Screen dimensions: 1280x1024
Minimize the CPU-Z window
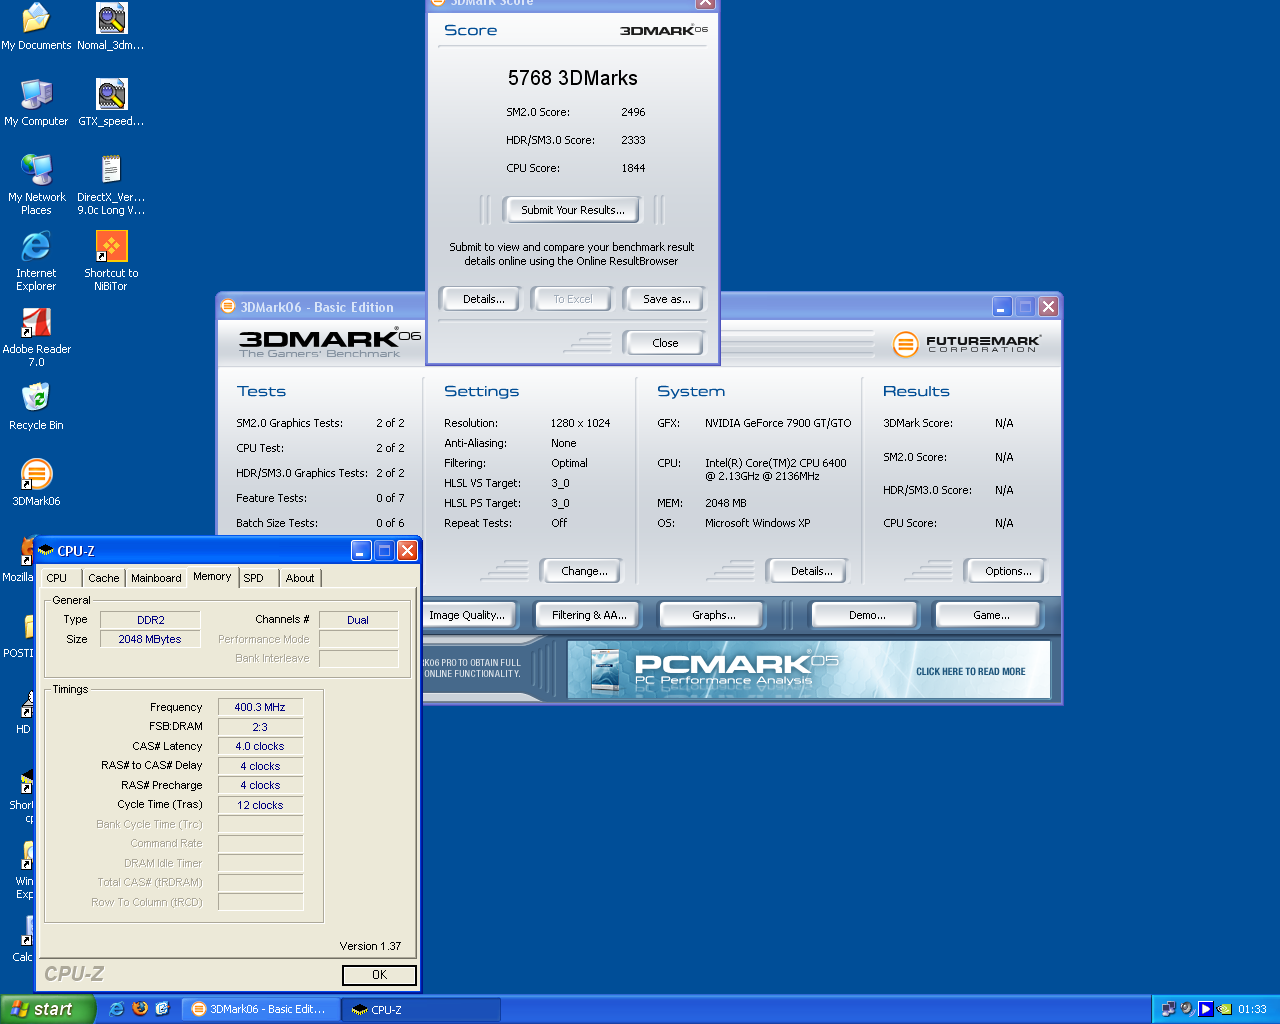pos(361,550)
